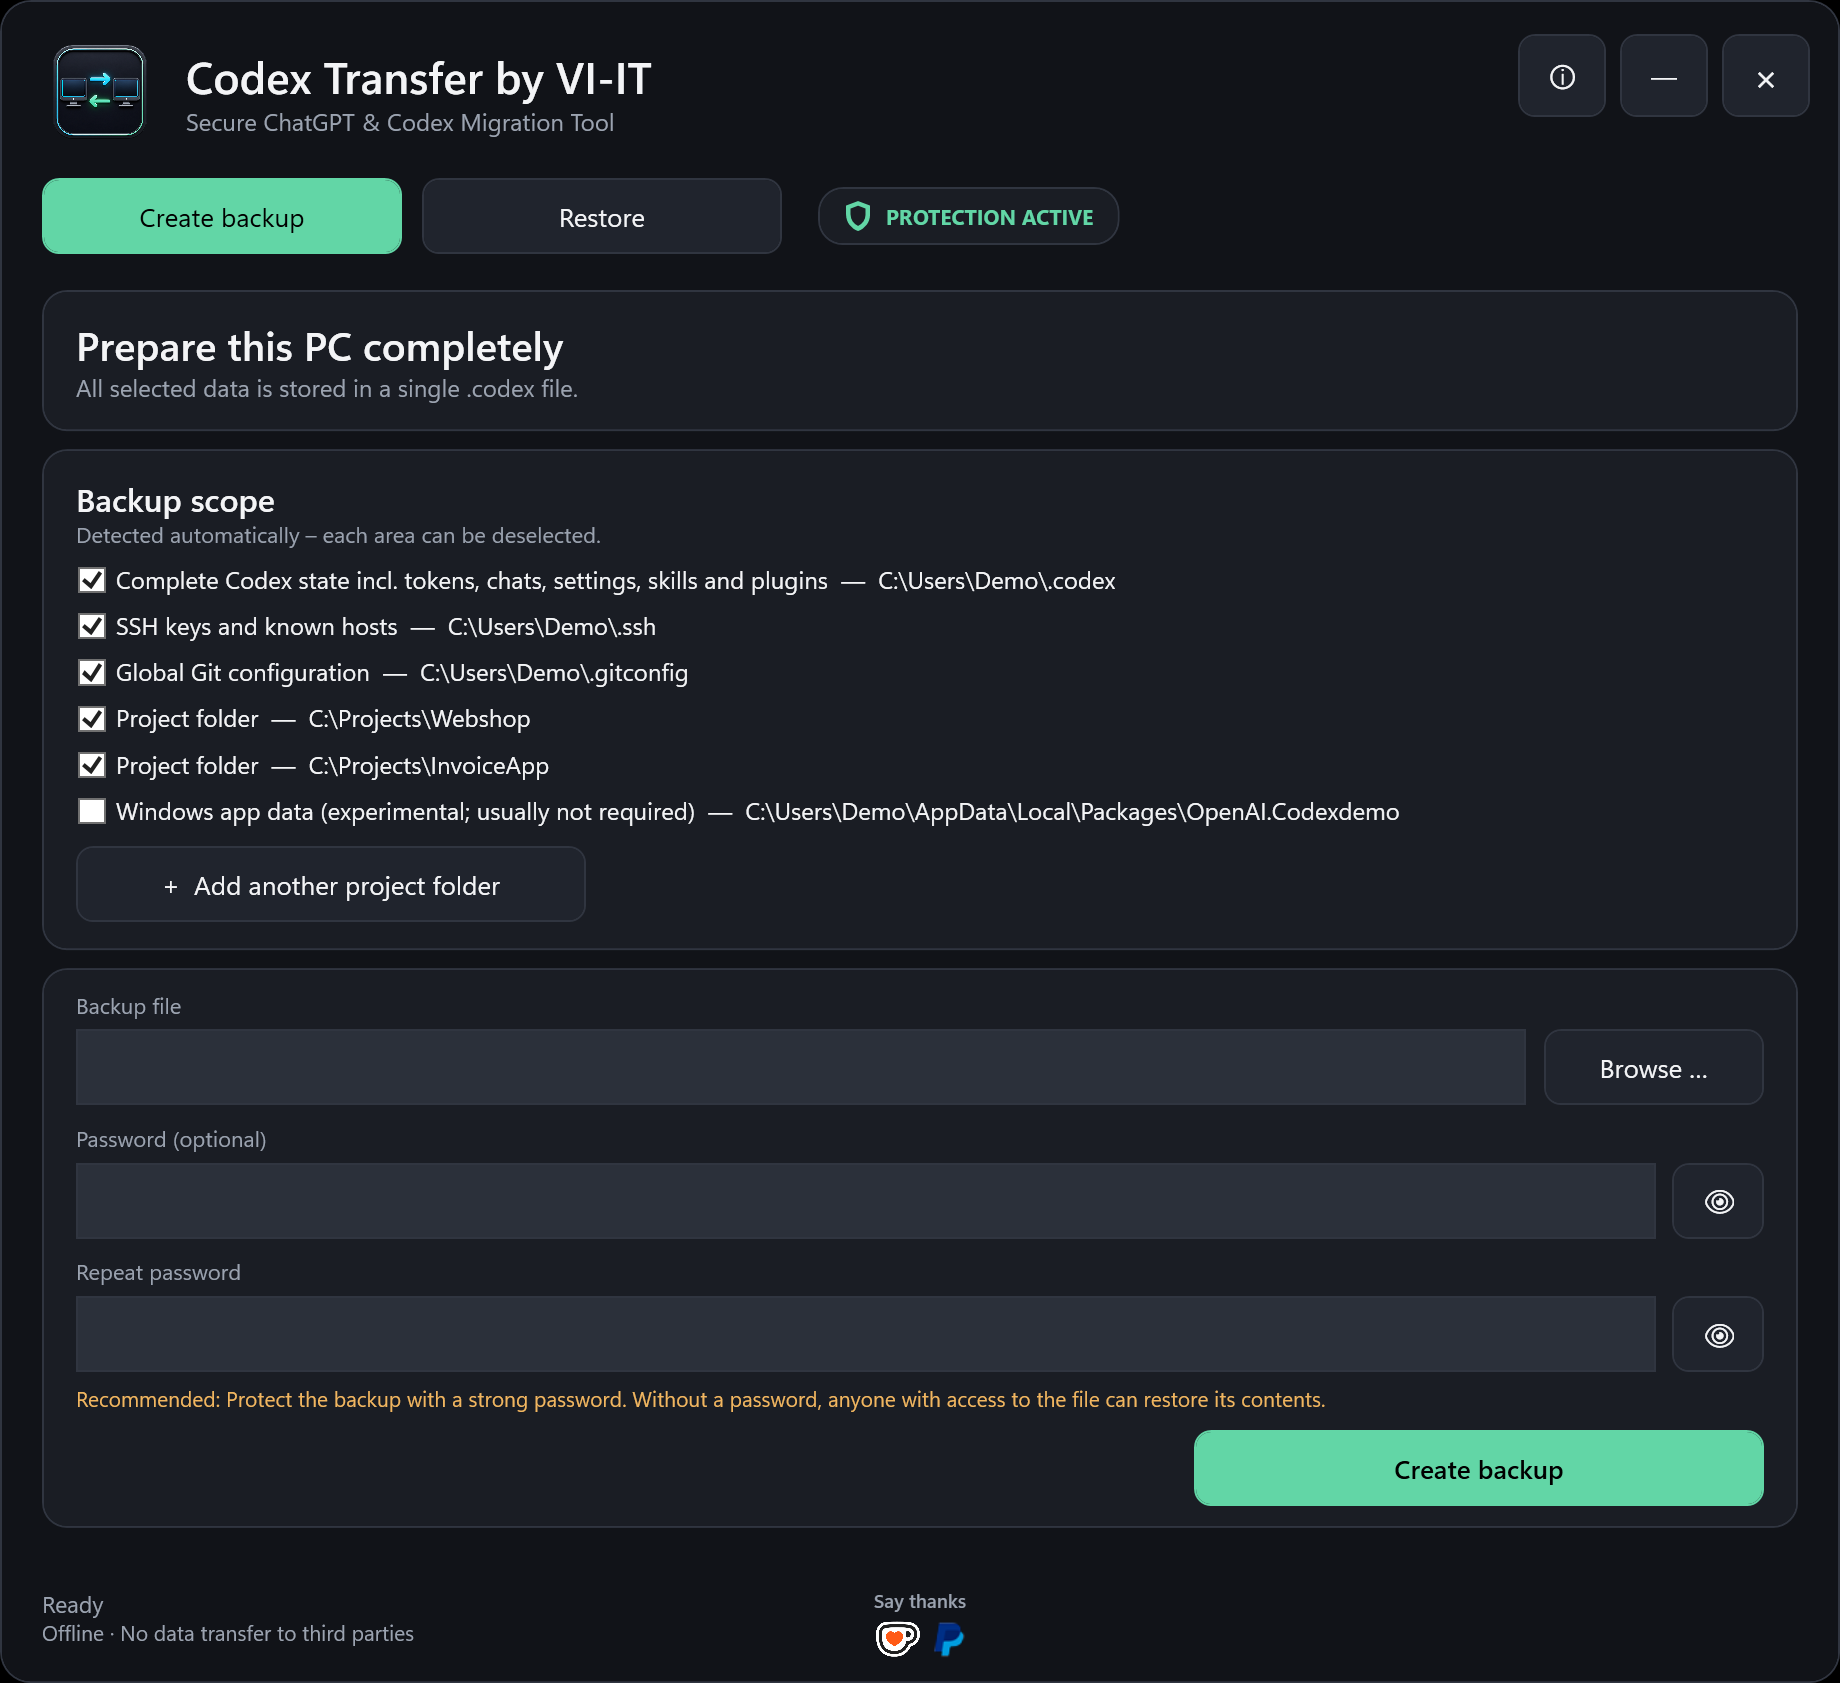Click the Detected automatically hint text
1840x1683 pixels.
339,536
